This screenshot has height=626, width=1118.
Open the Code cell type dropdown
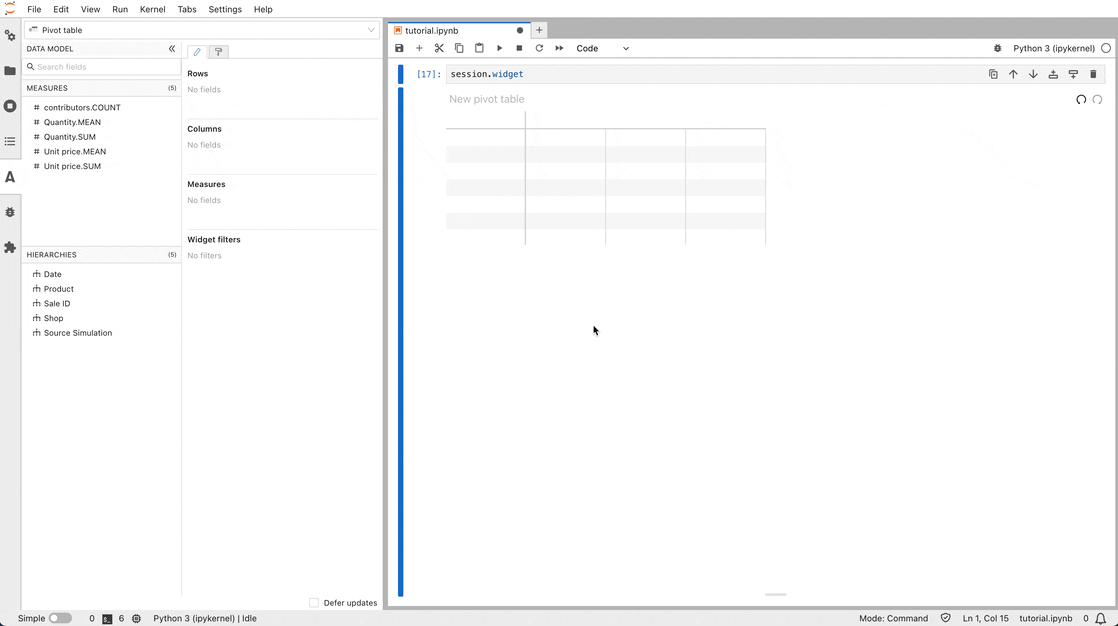(600, 48)
